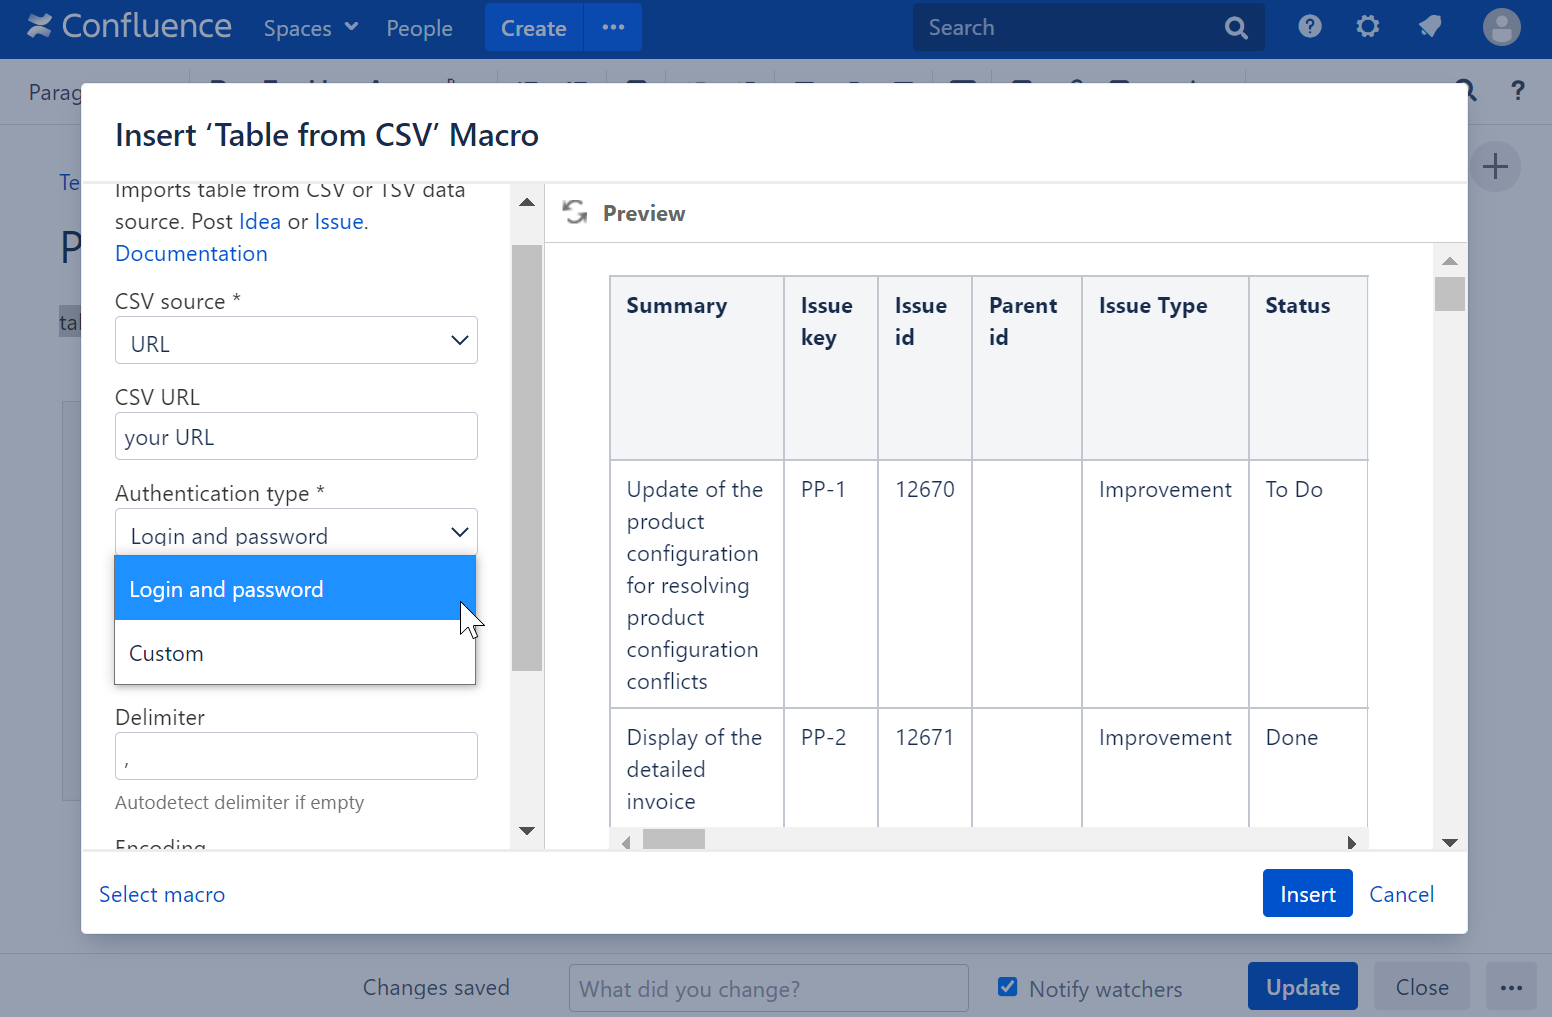Screen dimensions: 1552x1017
Task: Open the CSV source dropdown
Action: pyautogui.click(x=296, y=340)
